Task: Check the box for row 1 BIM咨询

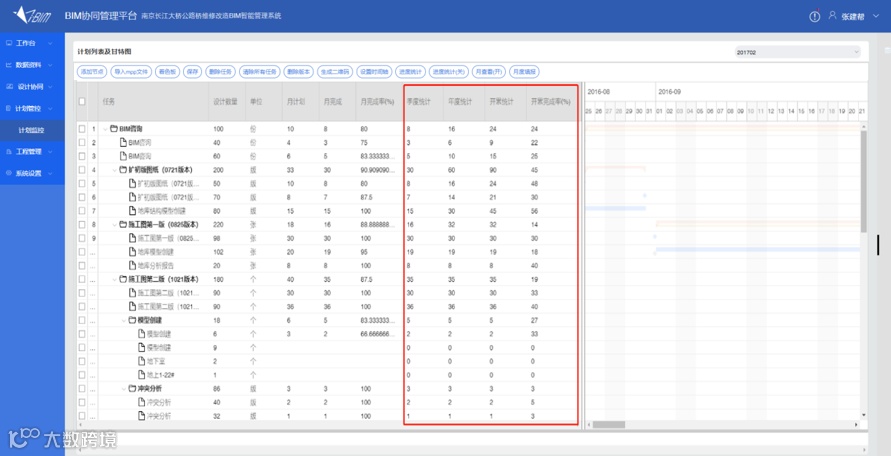Action: point(82,129)
